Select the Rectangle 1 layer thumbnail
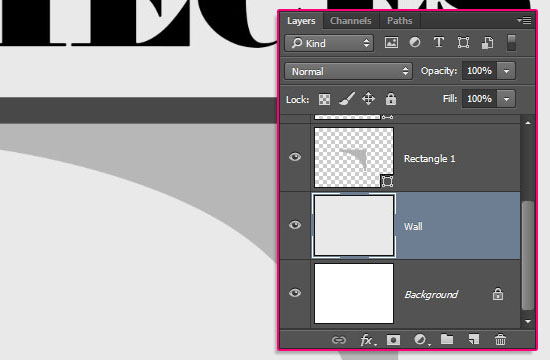The width and height of the screenshot is (550, 360). 354,157
